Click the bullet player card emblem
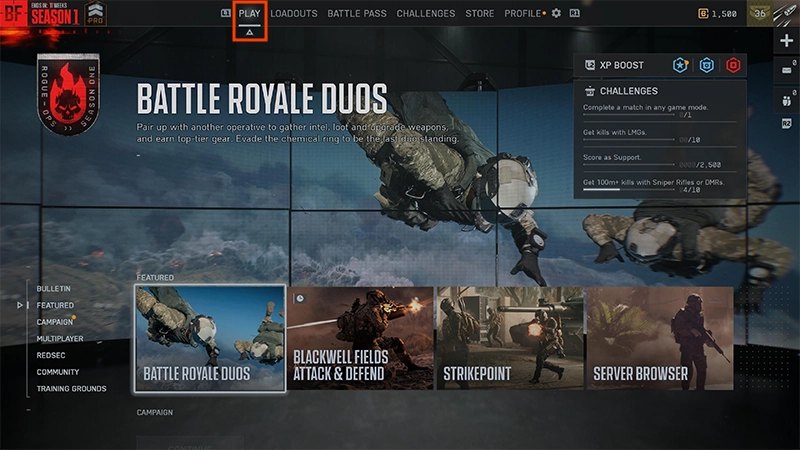800x450 pixels. 786,13
